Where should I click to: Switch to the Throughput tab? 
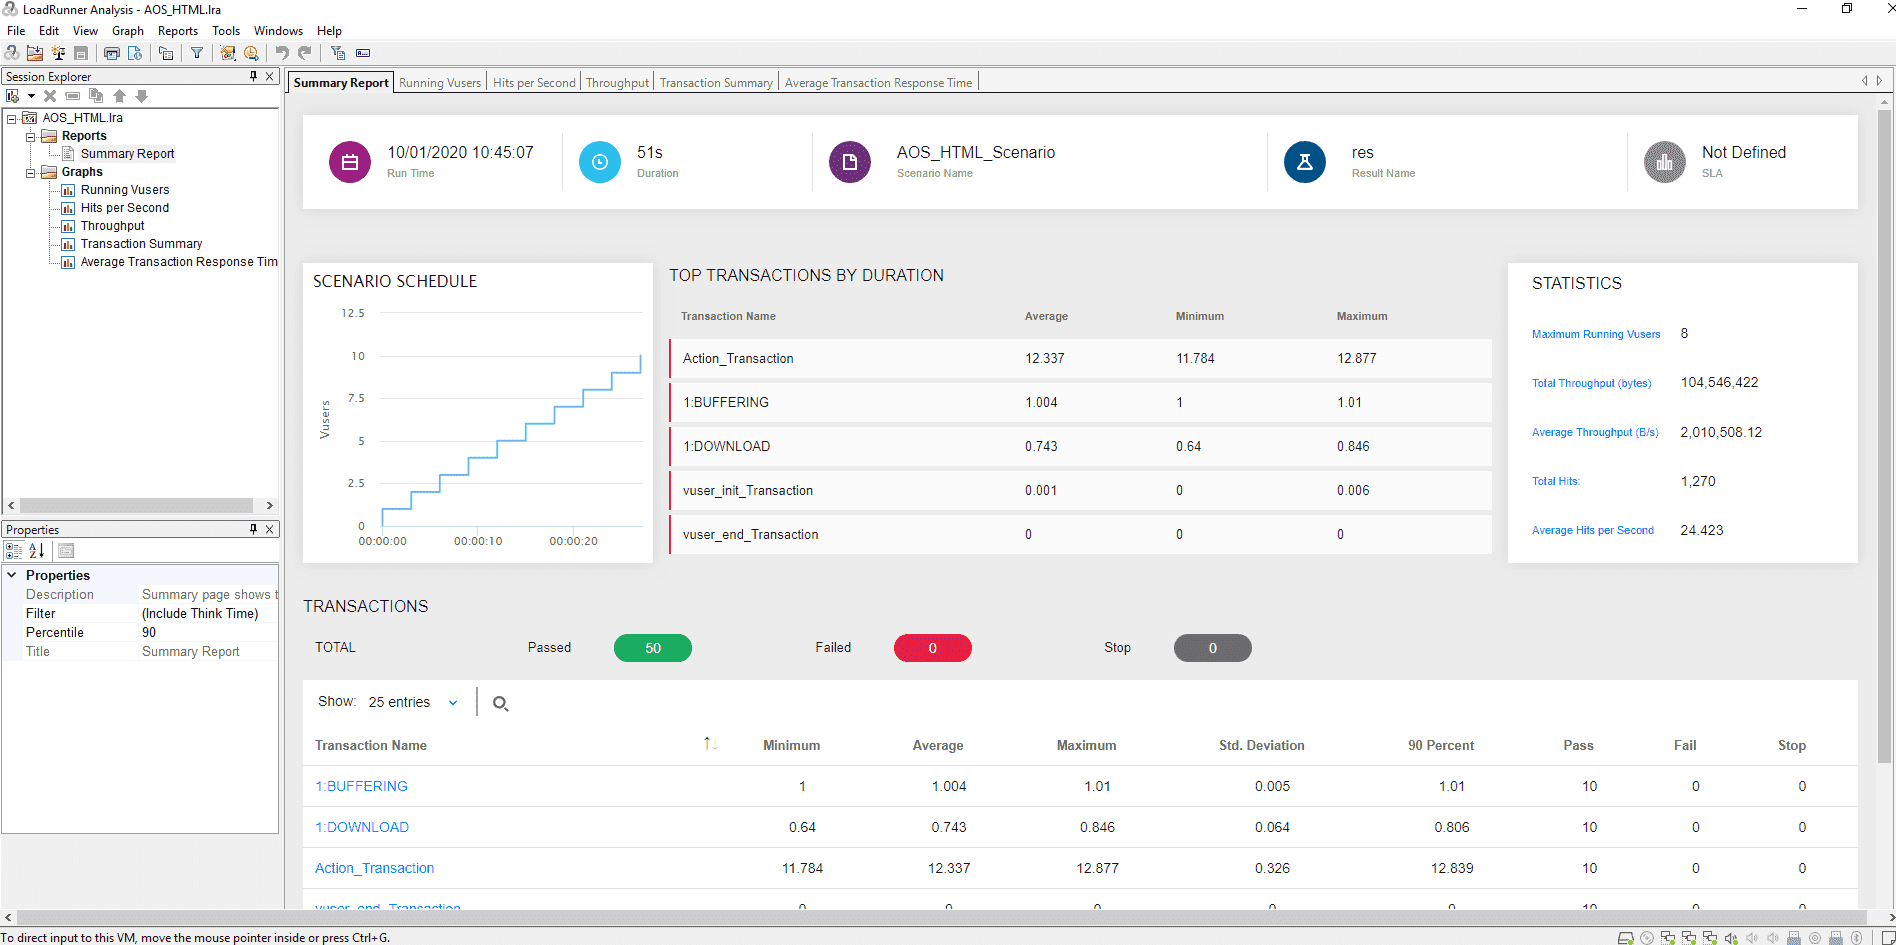pyautogui.click(x=617, y=82)
